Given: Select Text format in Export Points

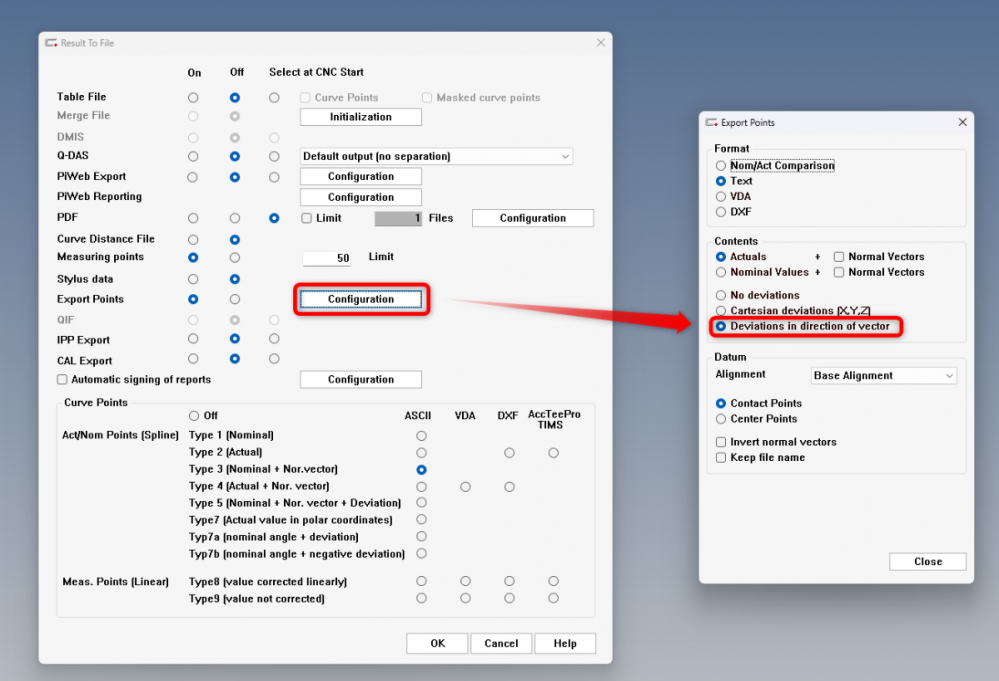Looking at the screenshot, I should (721, 181).
